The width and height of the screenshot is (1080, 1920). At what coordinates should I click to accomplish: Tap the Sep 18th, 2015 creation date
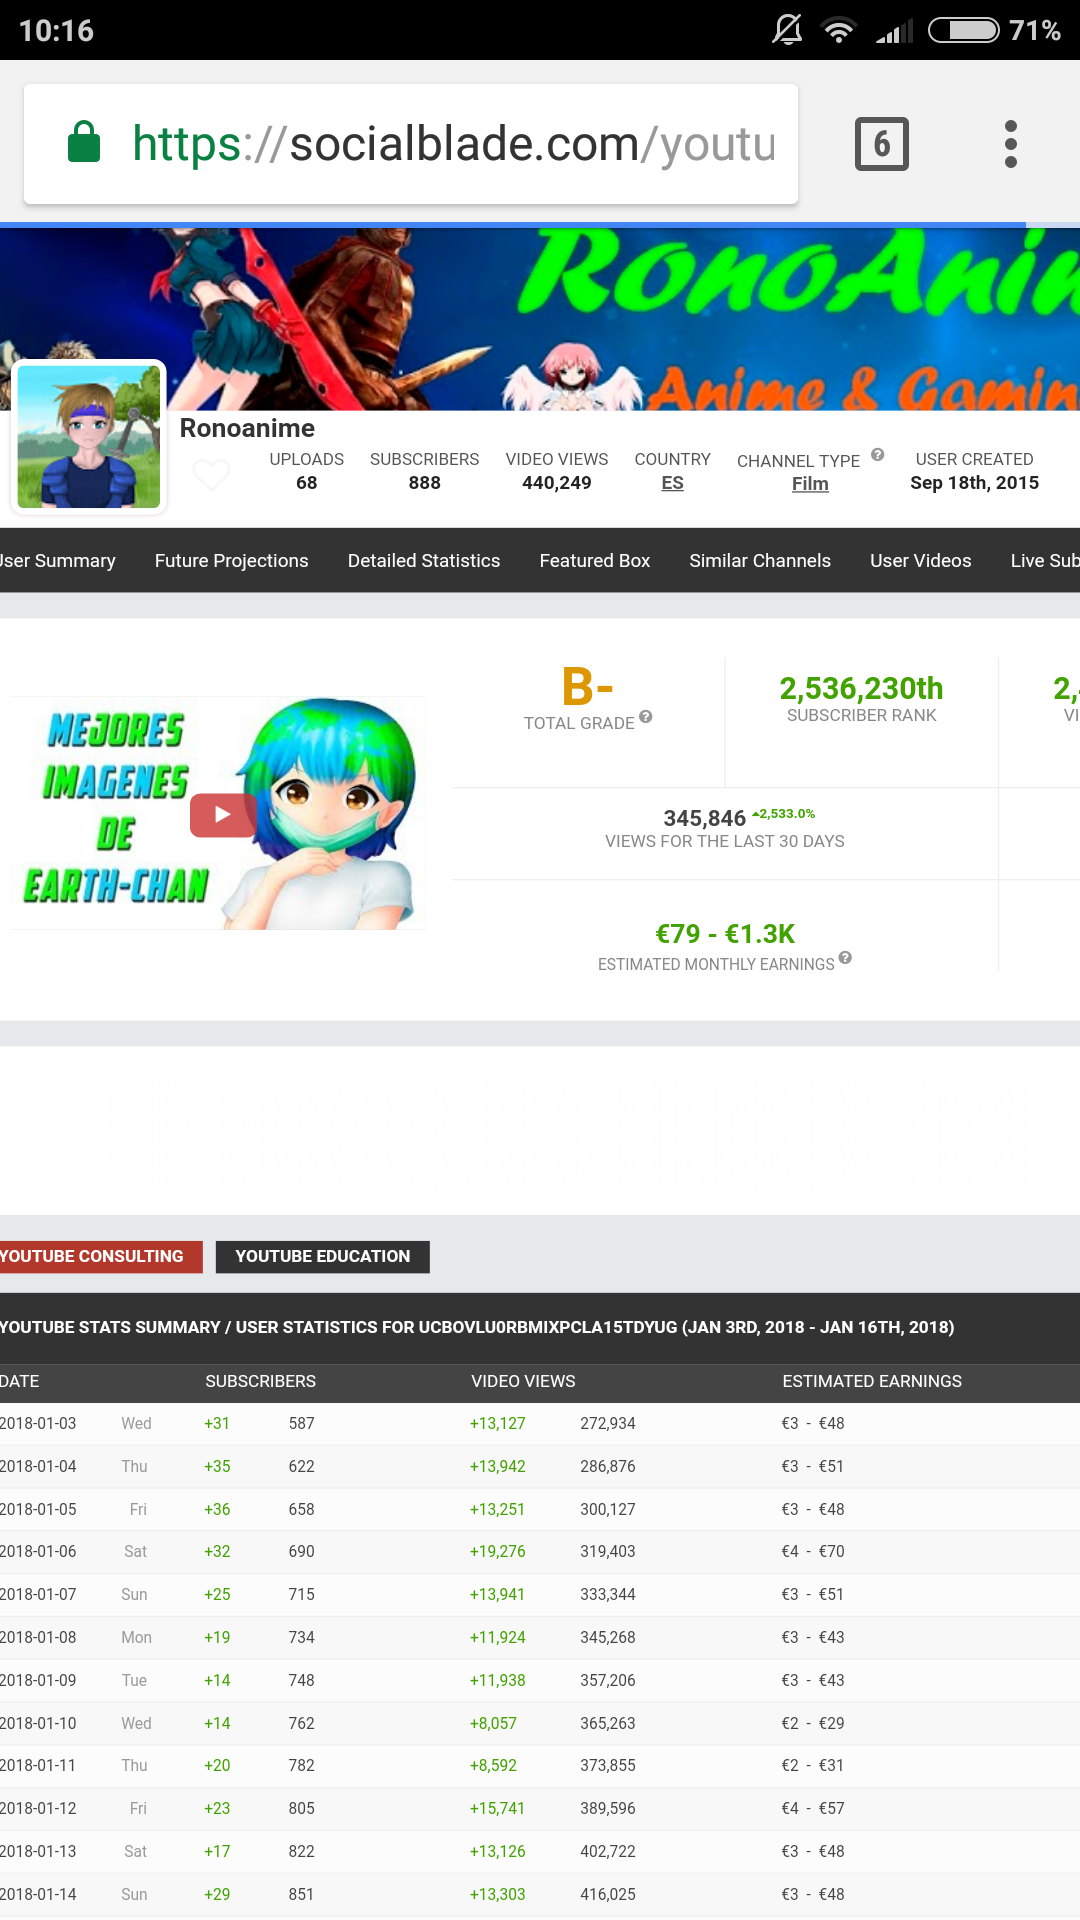[975, 483]
